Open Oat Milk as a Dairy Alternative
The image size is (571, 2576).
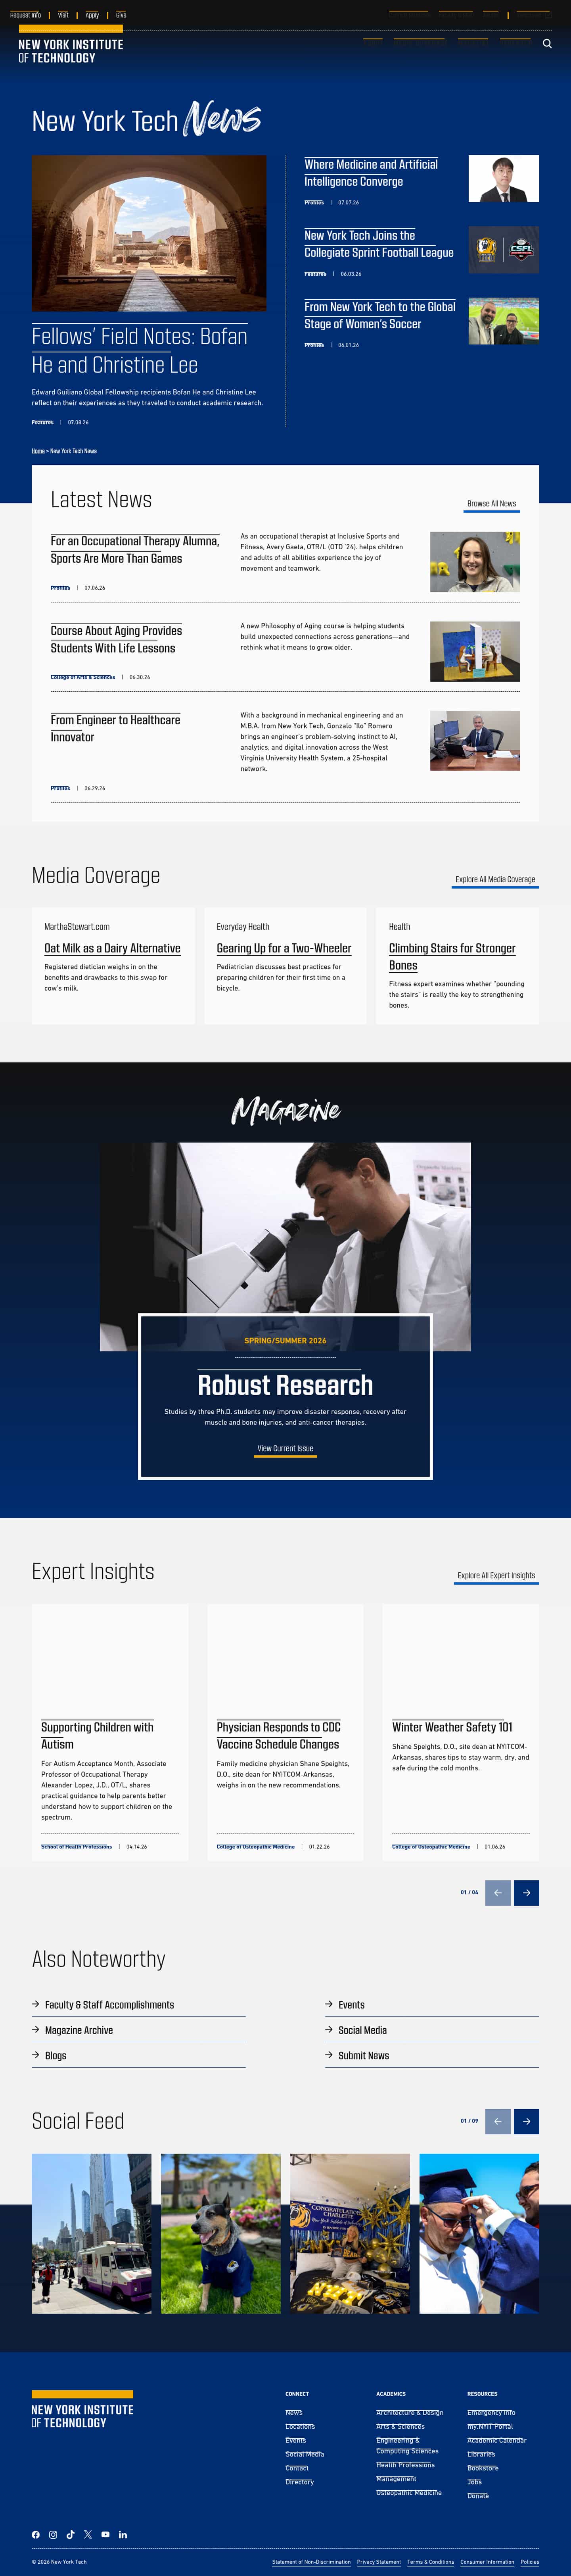click(x=112, y=948)
